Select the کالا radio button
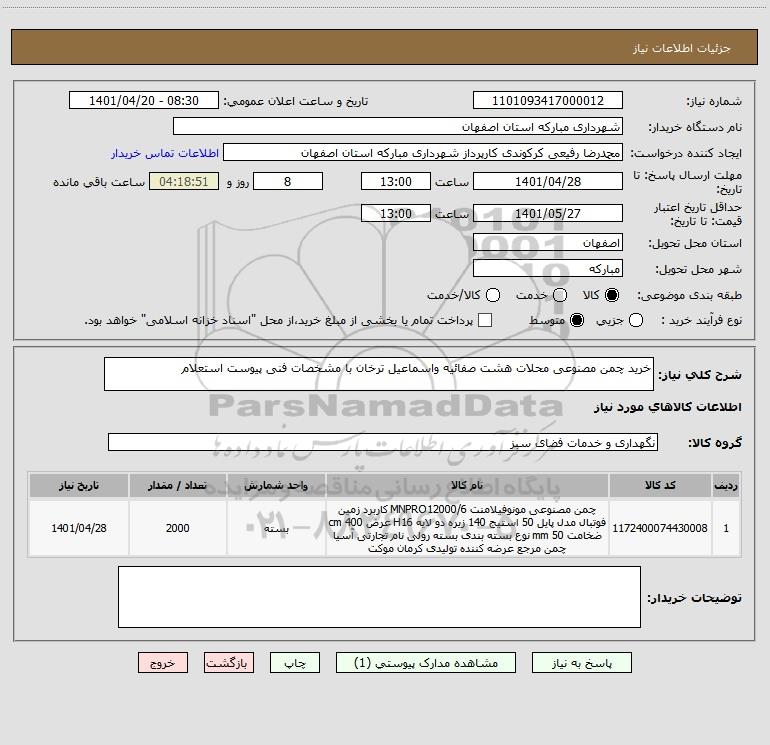Screen dimensions: 770x745 pos(612,295)
